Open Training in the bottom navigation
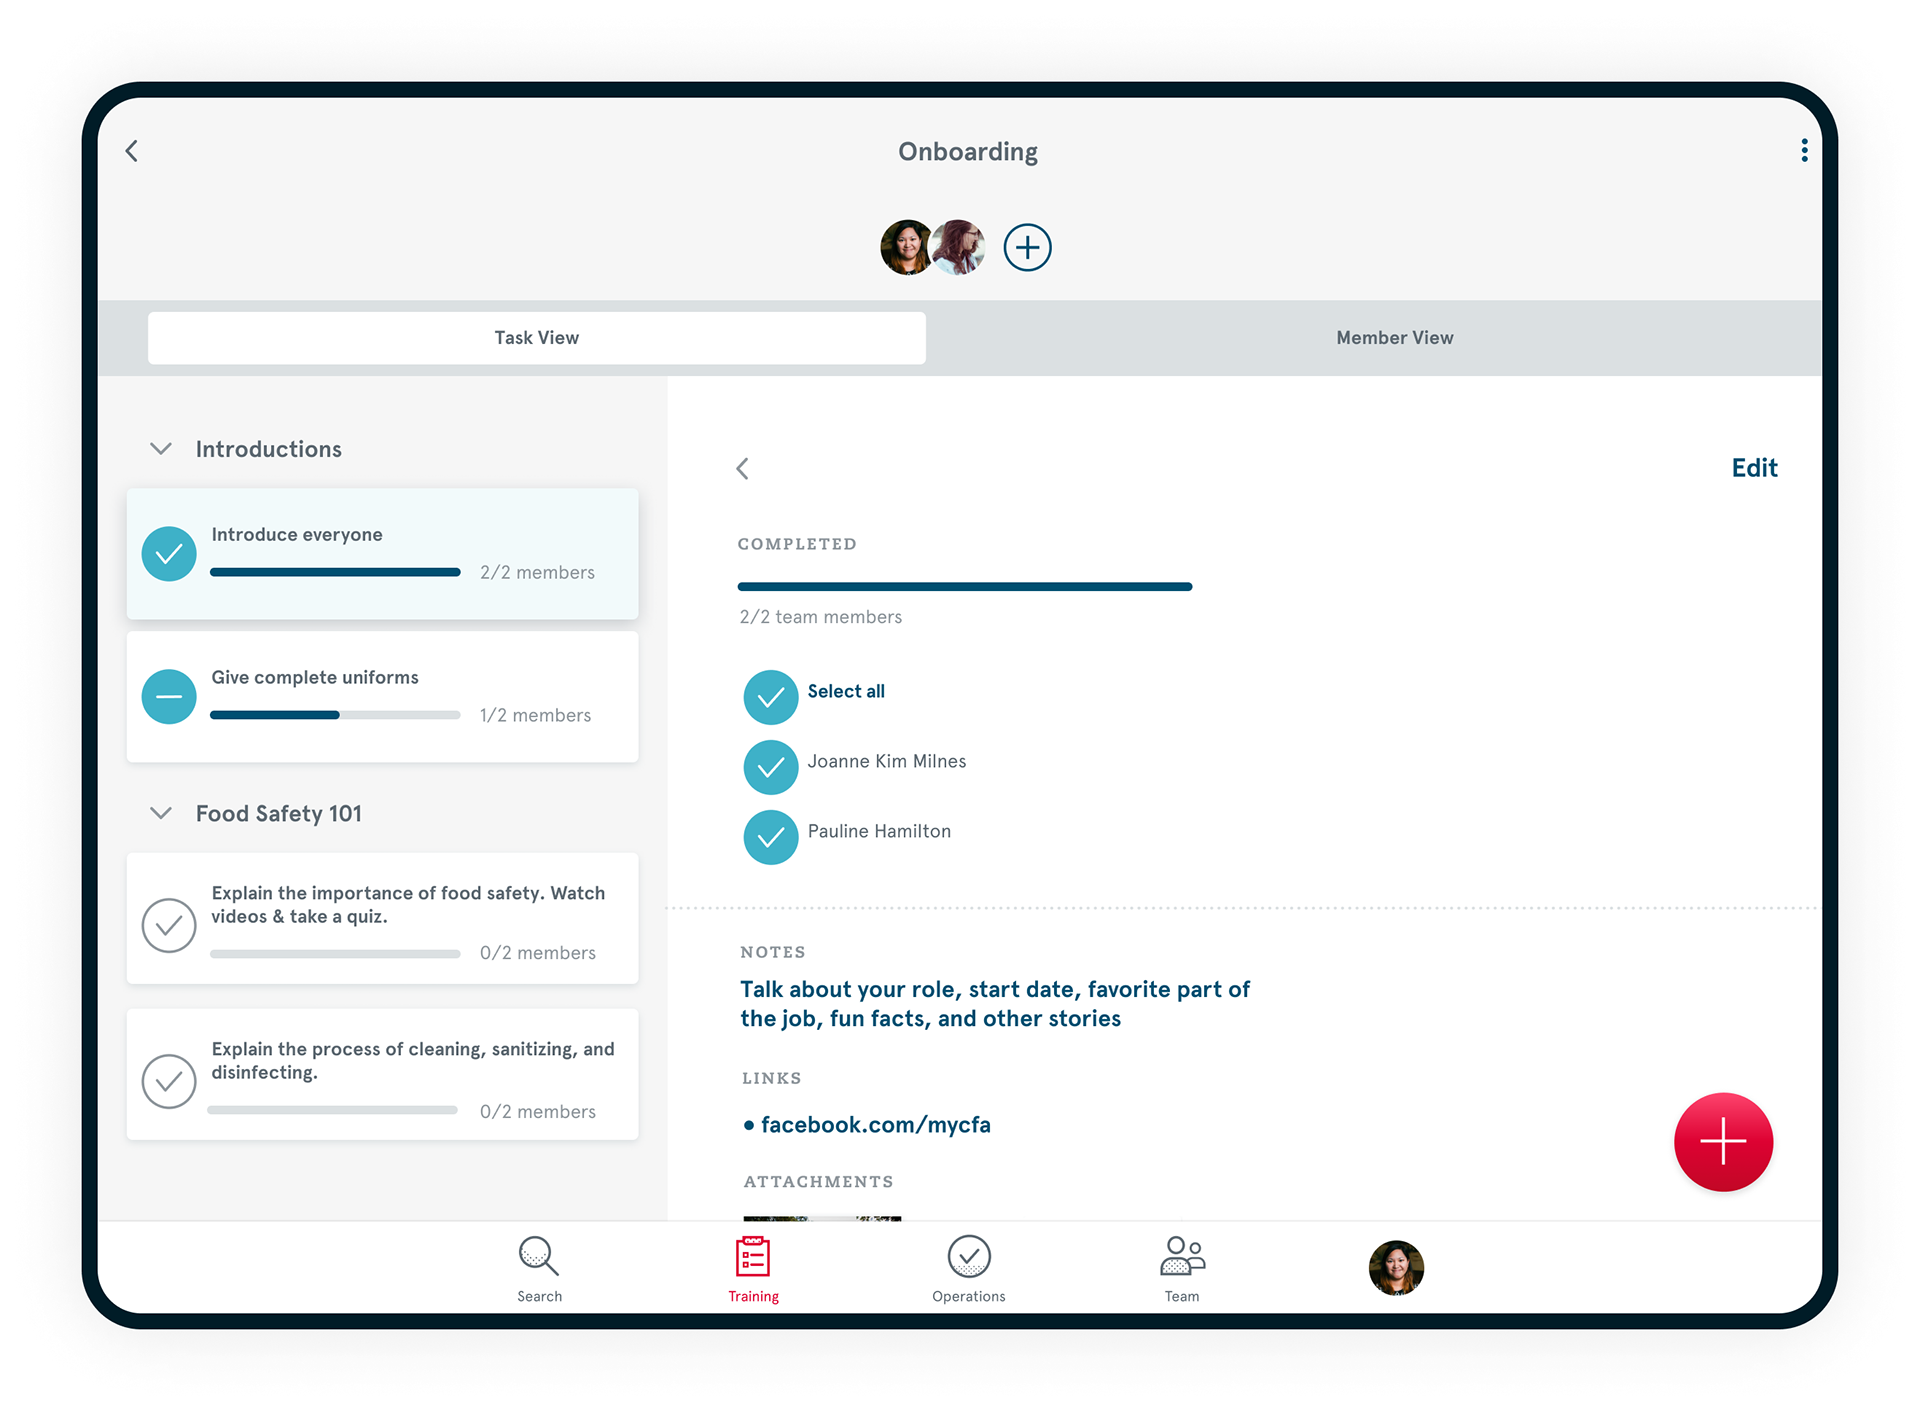The image size is (1920, 1411). [x=753, y=1270]
